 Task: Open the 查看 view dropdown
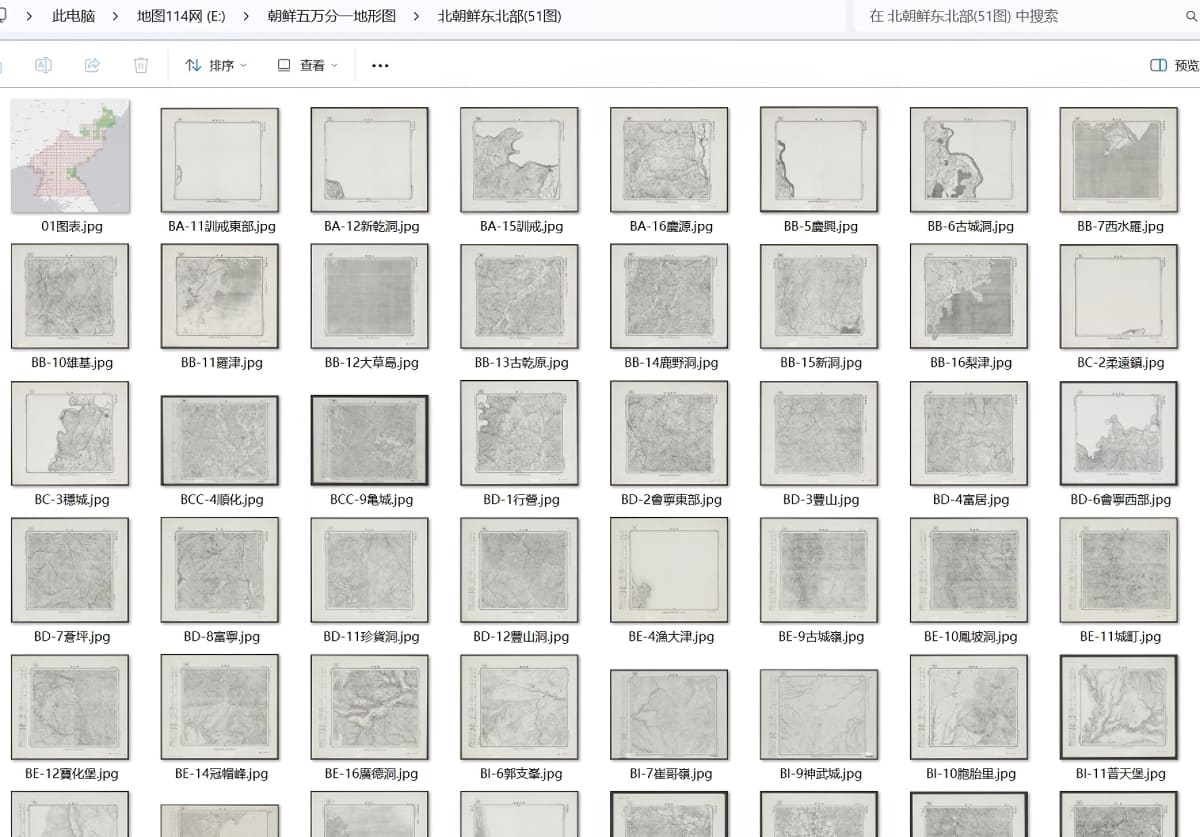[x=307, y=65]
